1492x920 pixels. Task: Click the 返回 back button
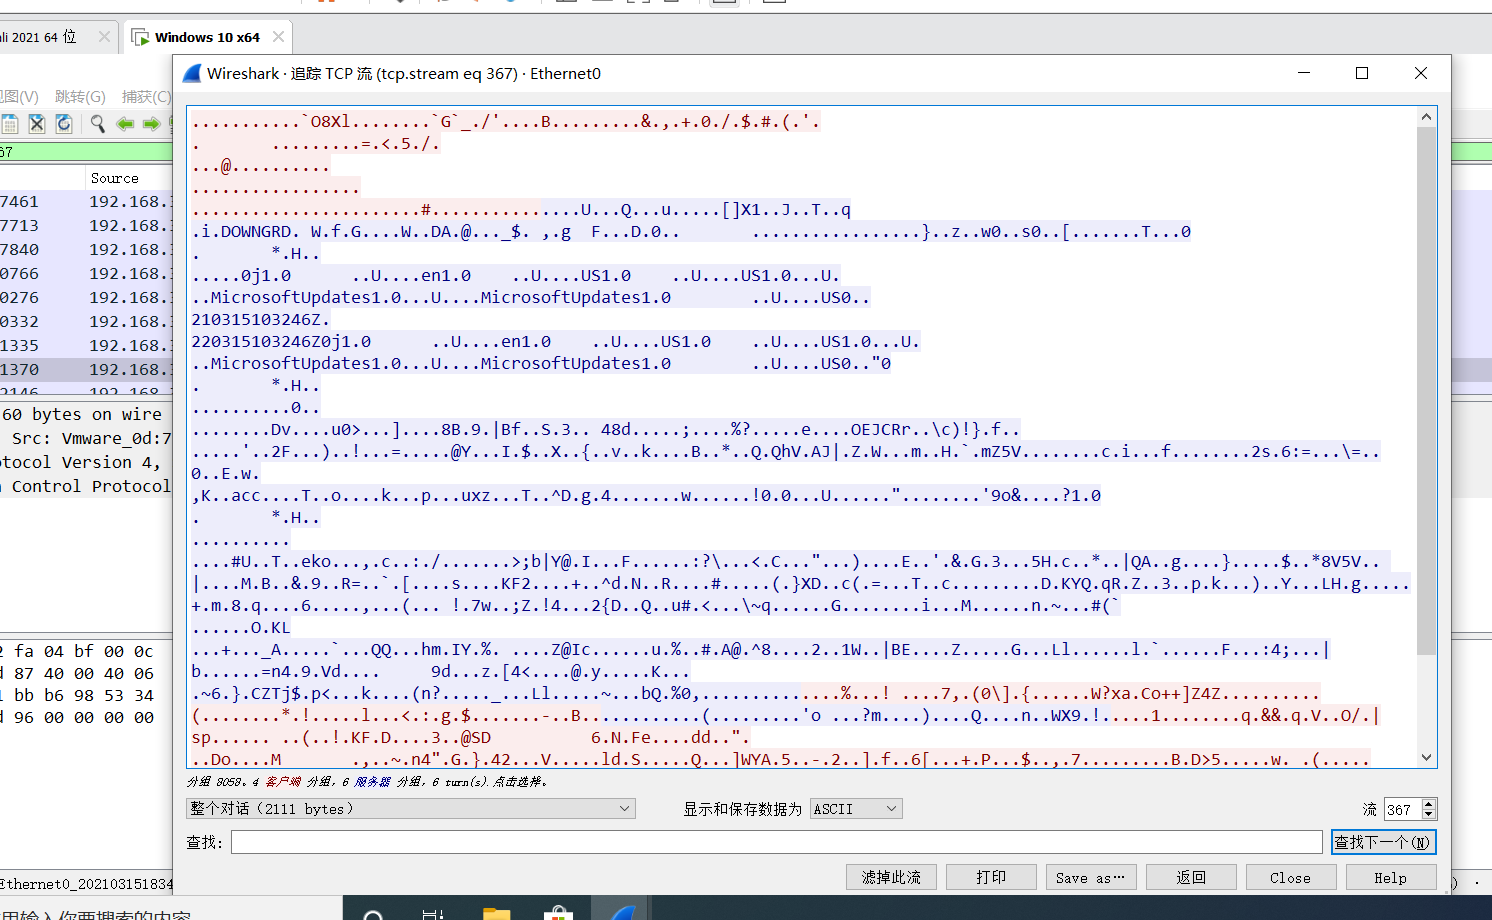tap(1191, 877)
